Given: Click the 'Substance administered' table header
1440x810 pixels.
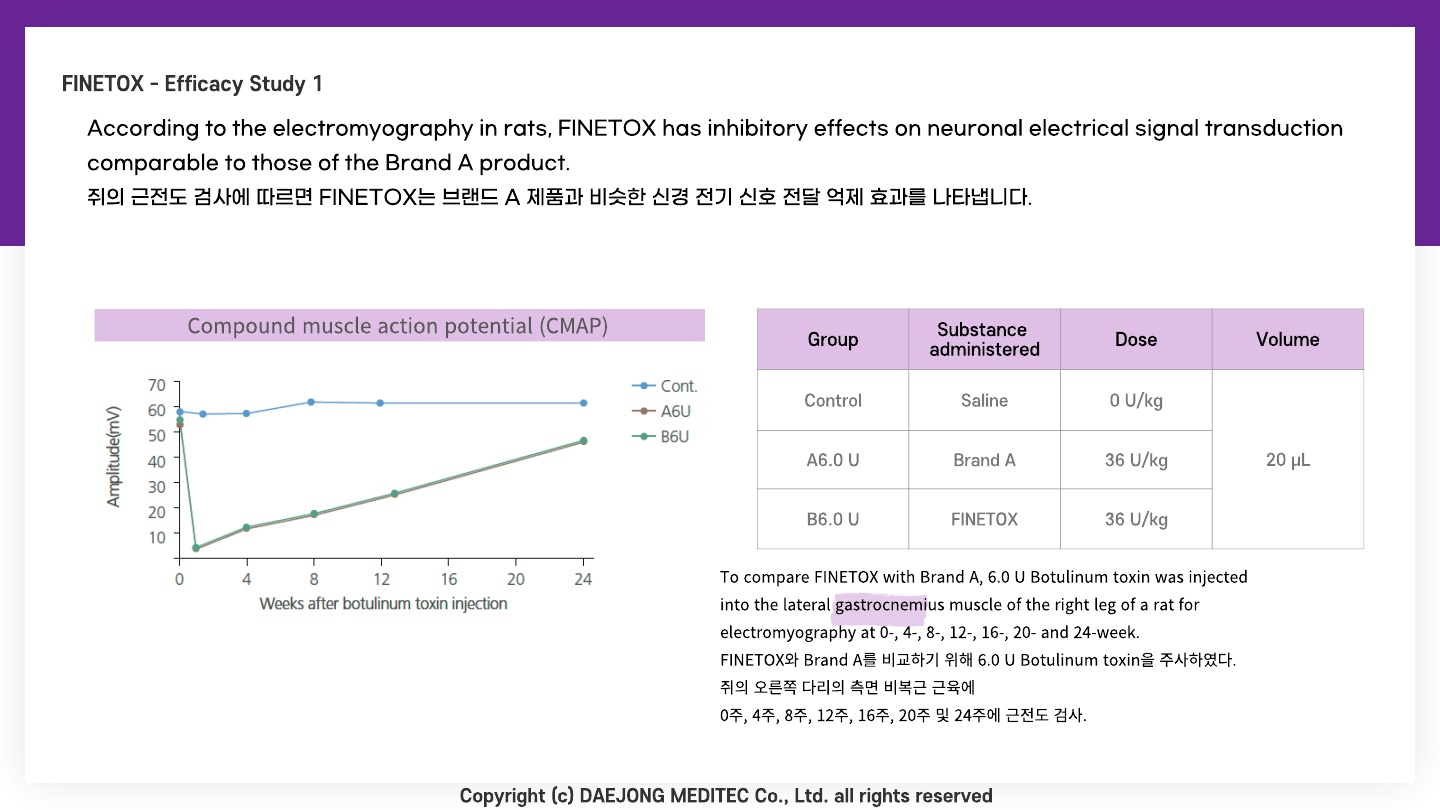Looking at the screenshot, I should coord(985,340).
